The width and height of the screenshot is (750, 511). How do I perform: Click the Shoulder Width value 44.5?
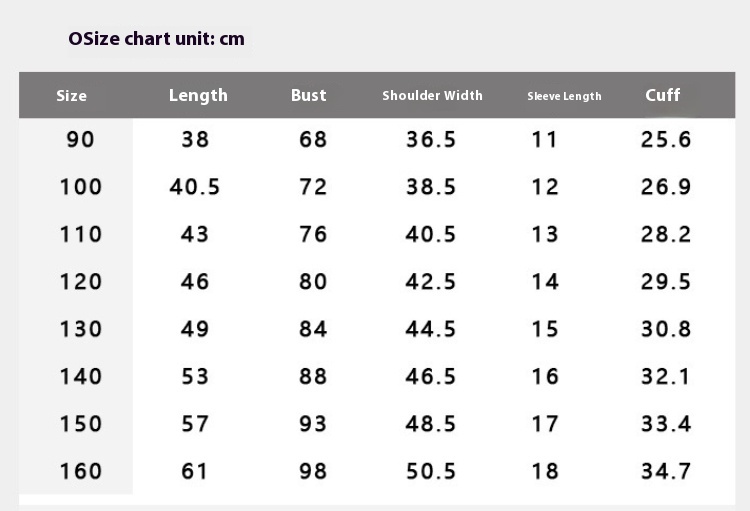(x=431, y=329)
